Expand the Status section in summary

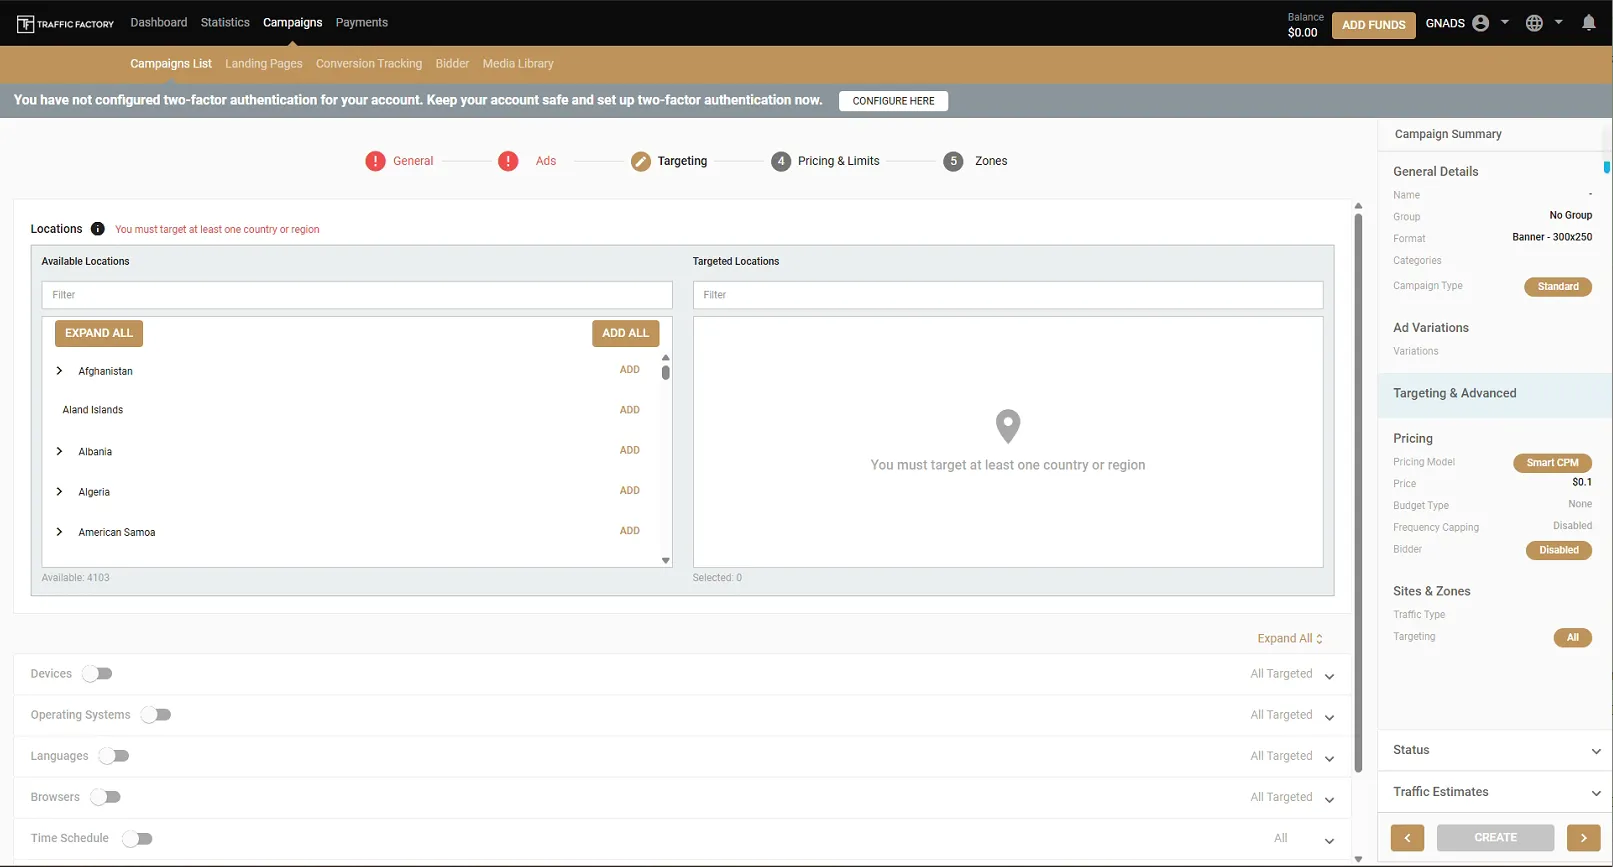(x=1495, y=750)
